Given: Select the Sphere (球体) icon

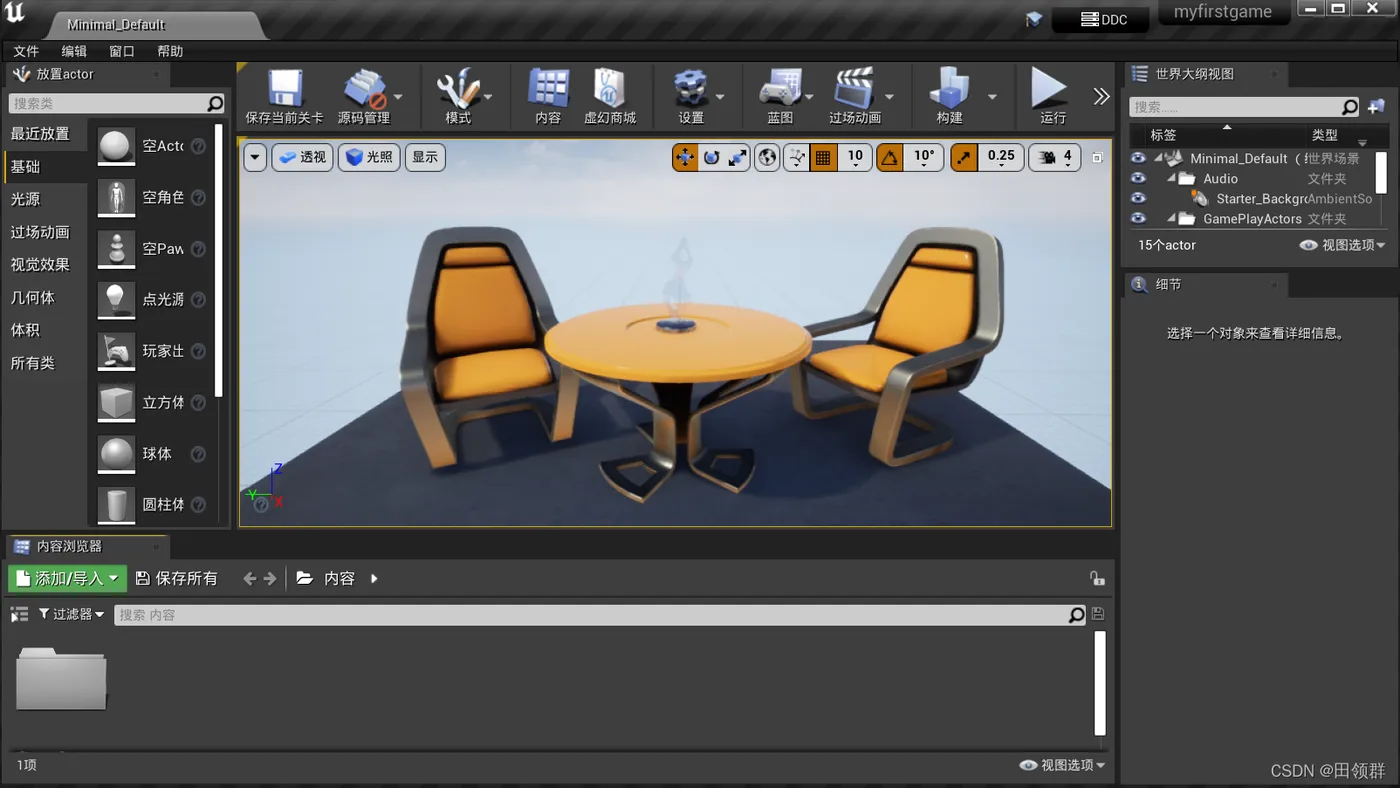Looking at the screenshot, I should (x=116, y=454).
